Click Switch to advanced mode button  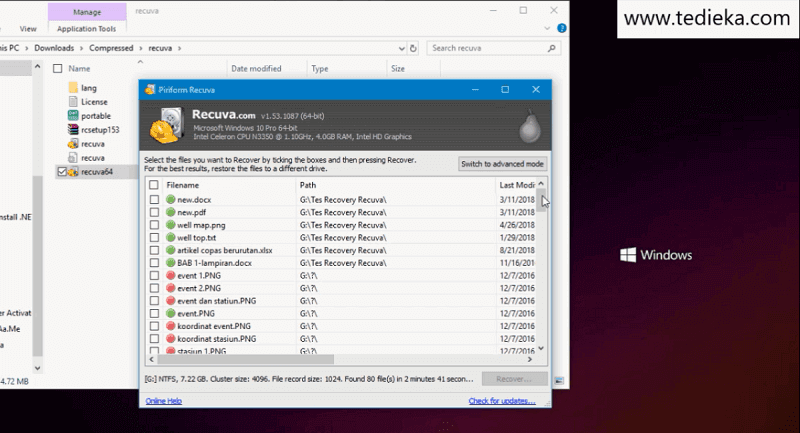tap(503, 164)
